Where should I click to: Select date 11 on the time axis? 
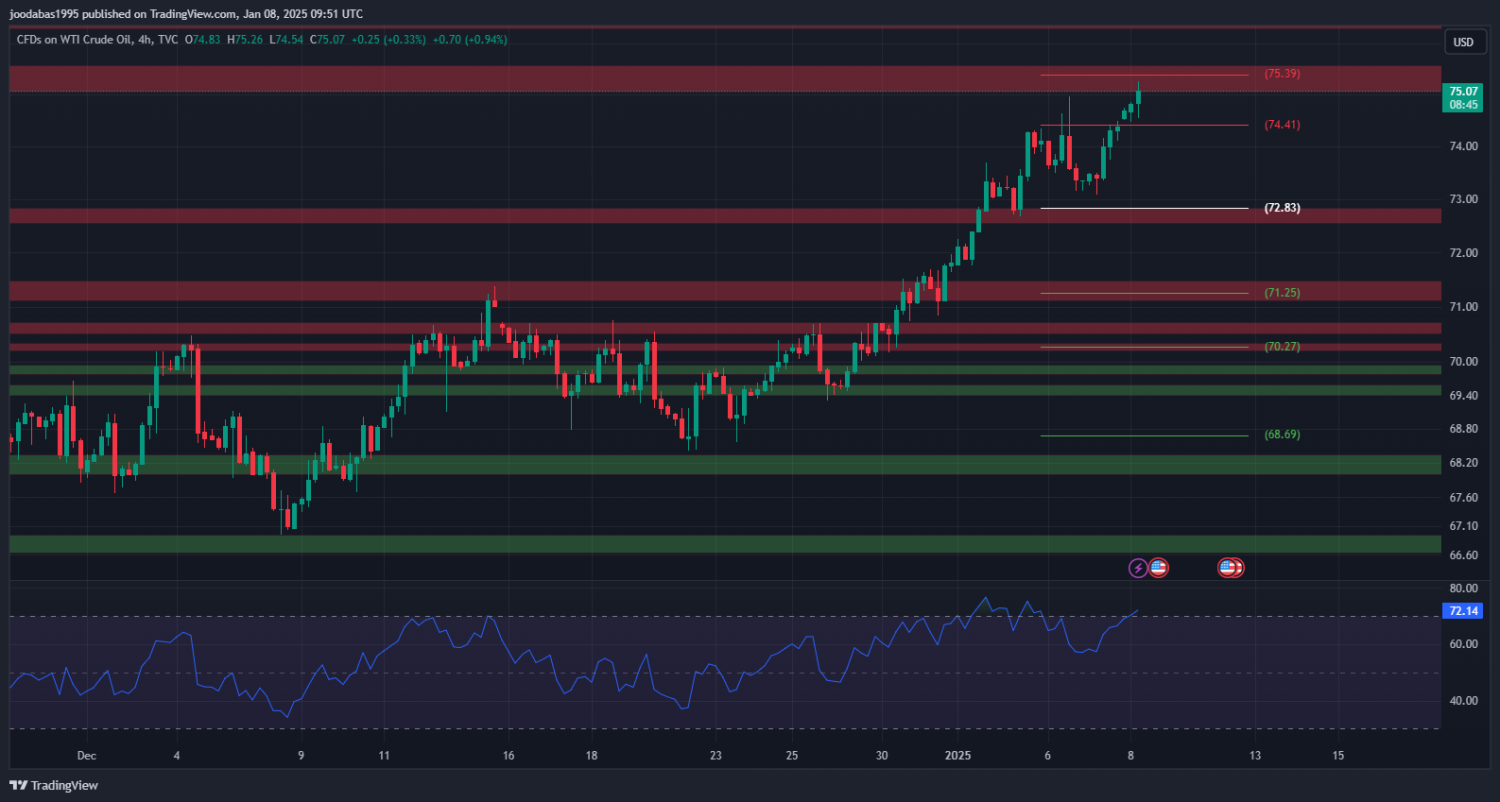point(384,756)
